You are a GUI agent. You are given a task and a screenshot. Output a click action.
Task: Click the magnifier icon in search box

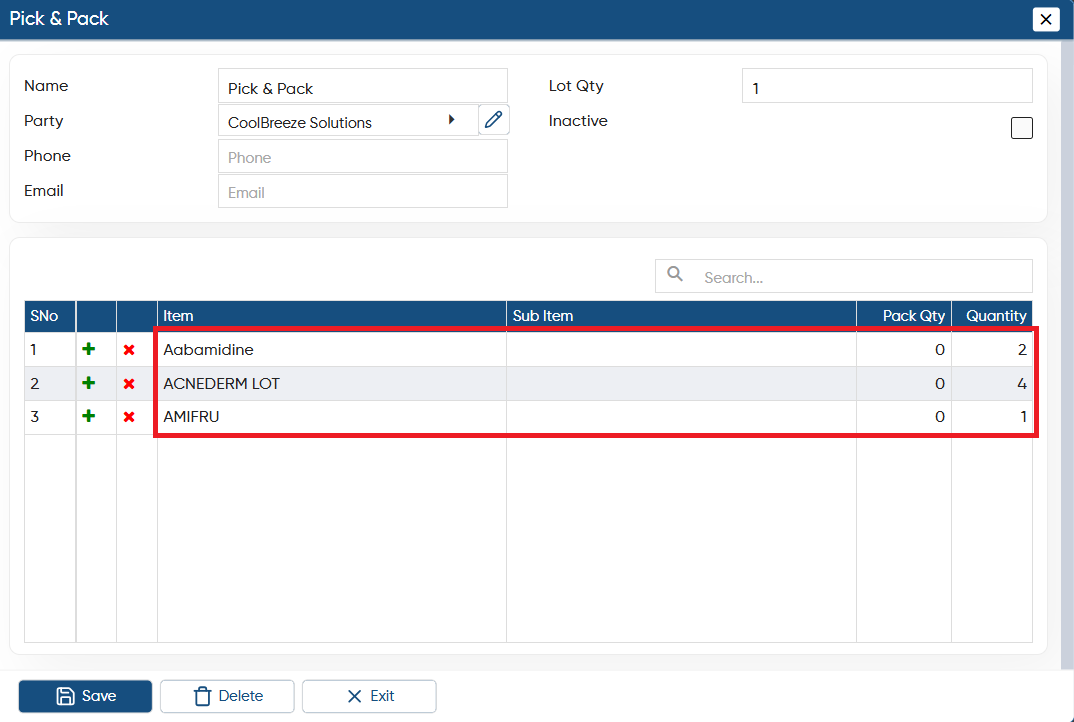tap(675, 274)
